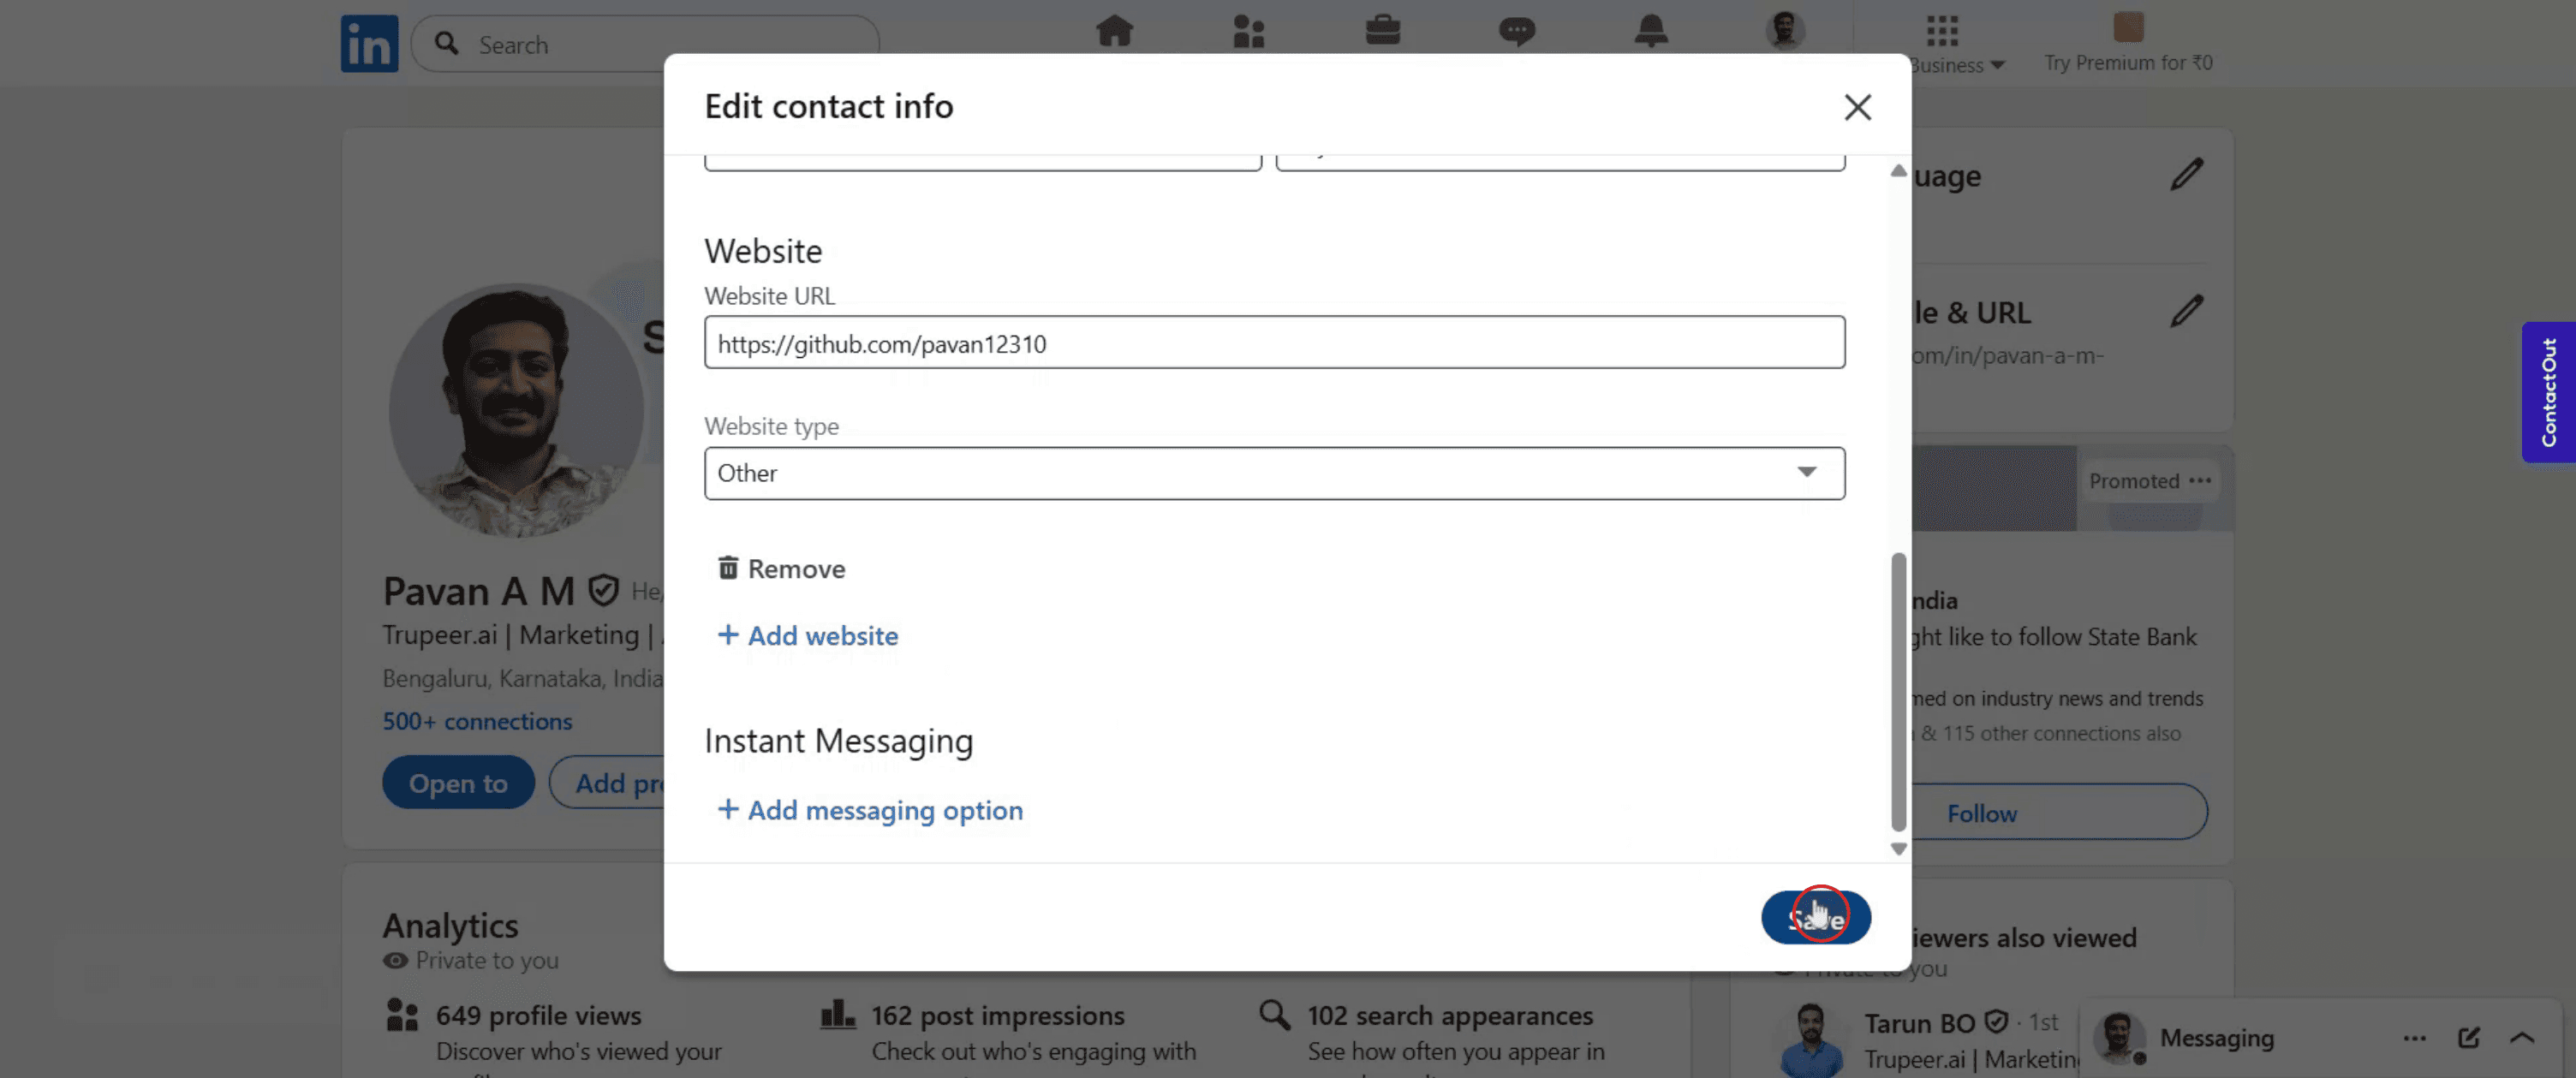Close the Edit contact info dialog
This screenshot has width=2576, height=1078.
point(1857,107)
